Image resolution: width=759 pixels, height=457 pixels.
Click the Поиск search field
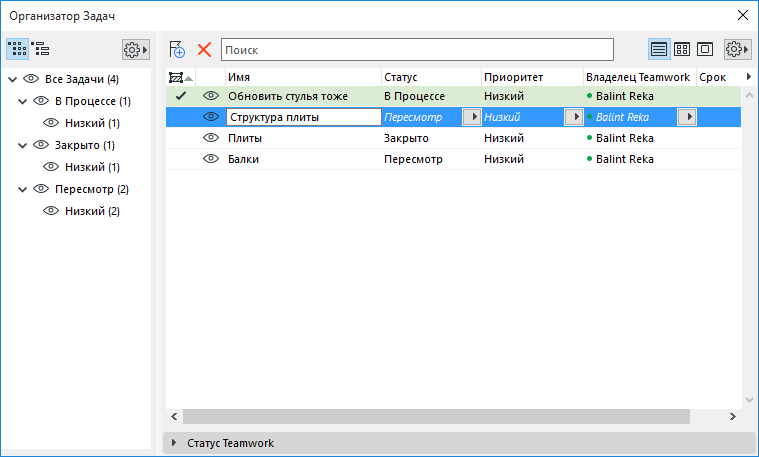coord(417,49)
